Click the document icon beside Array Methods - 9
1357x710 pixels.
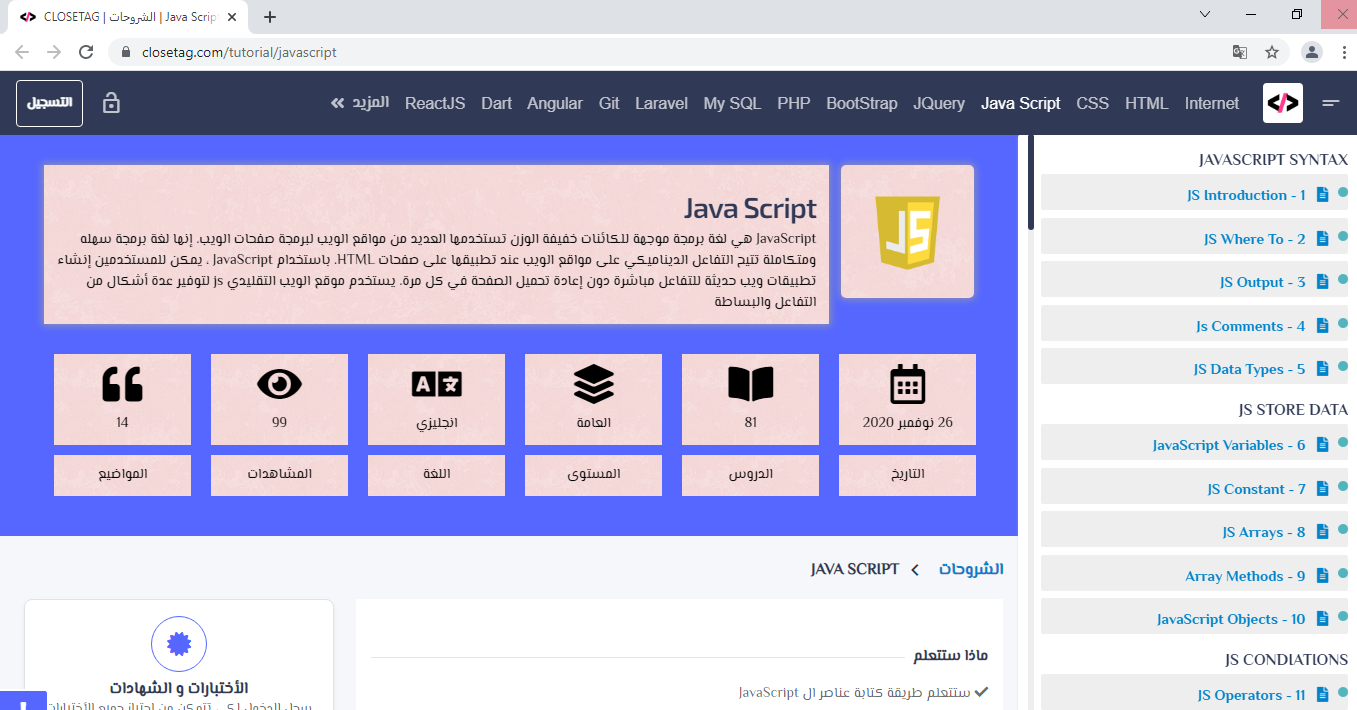pyautogui.click(x=1323, y=576)
